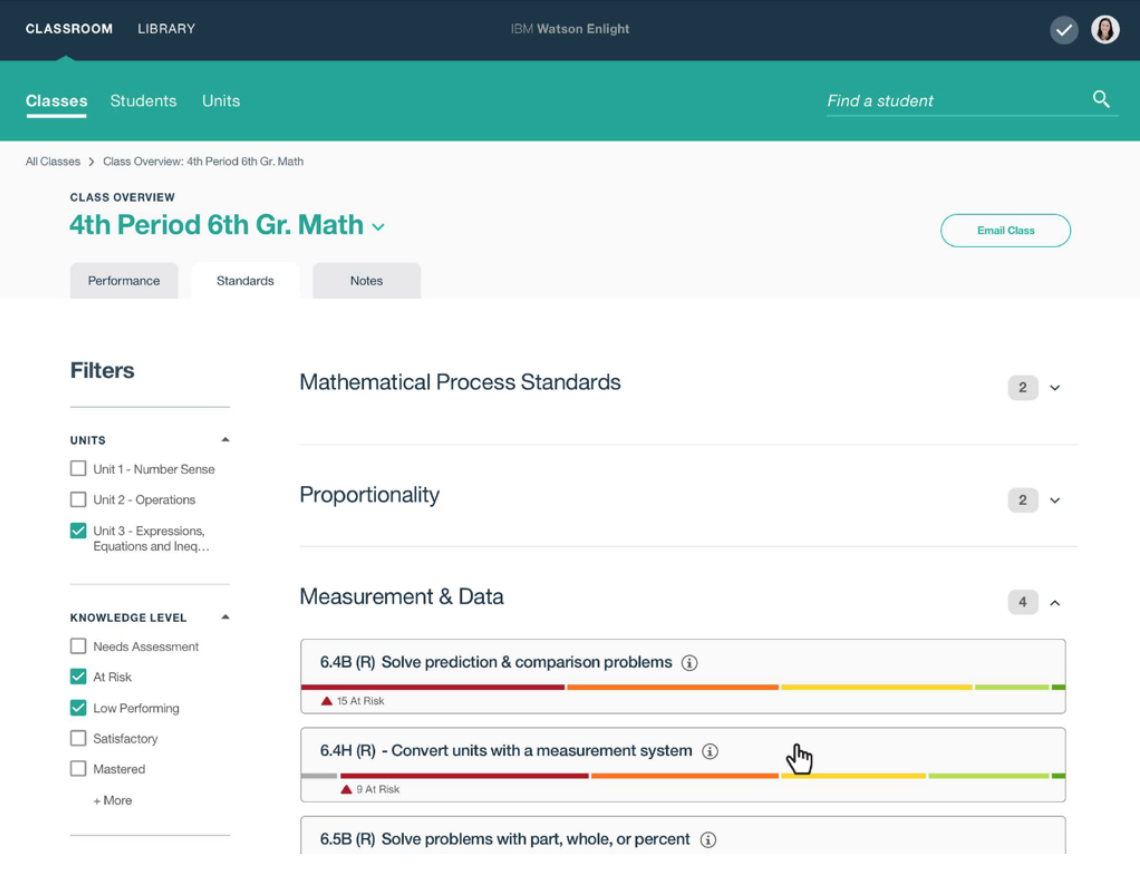
Task: Collapse the Units filter section
Action: click(x=225, y=439)
